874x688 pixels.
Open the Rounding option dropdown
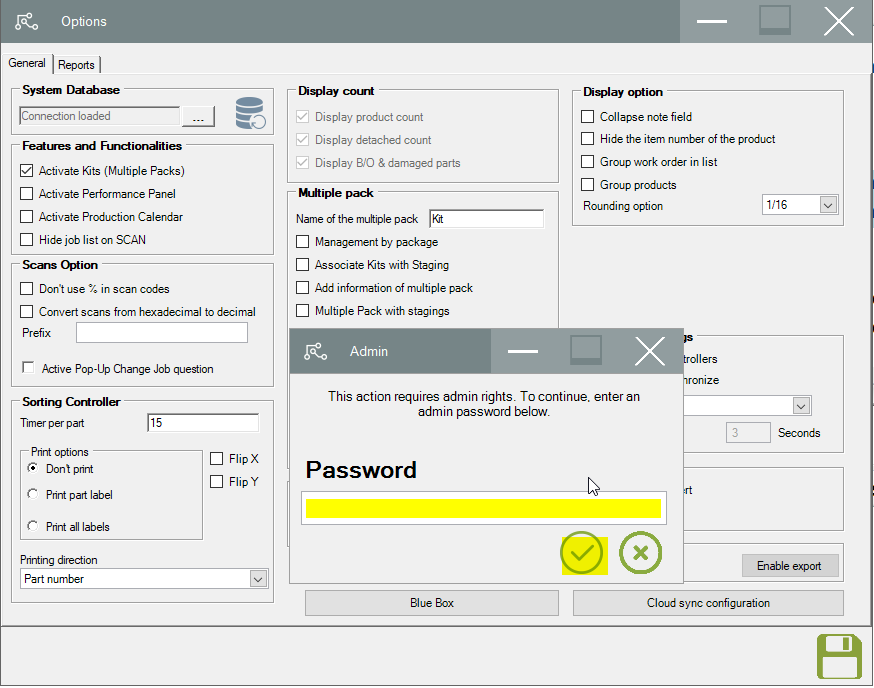coord(828,205)
